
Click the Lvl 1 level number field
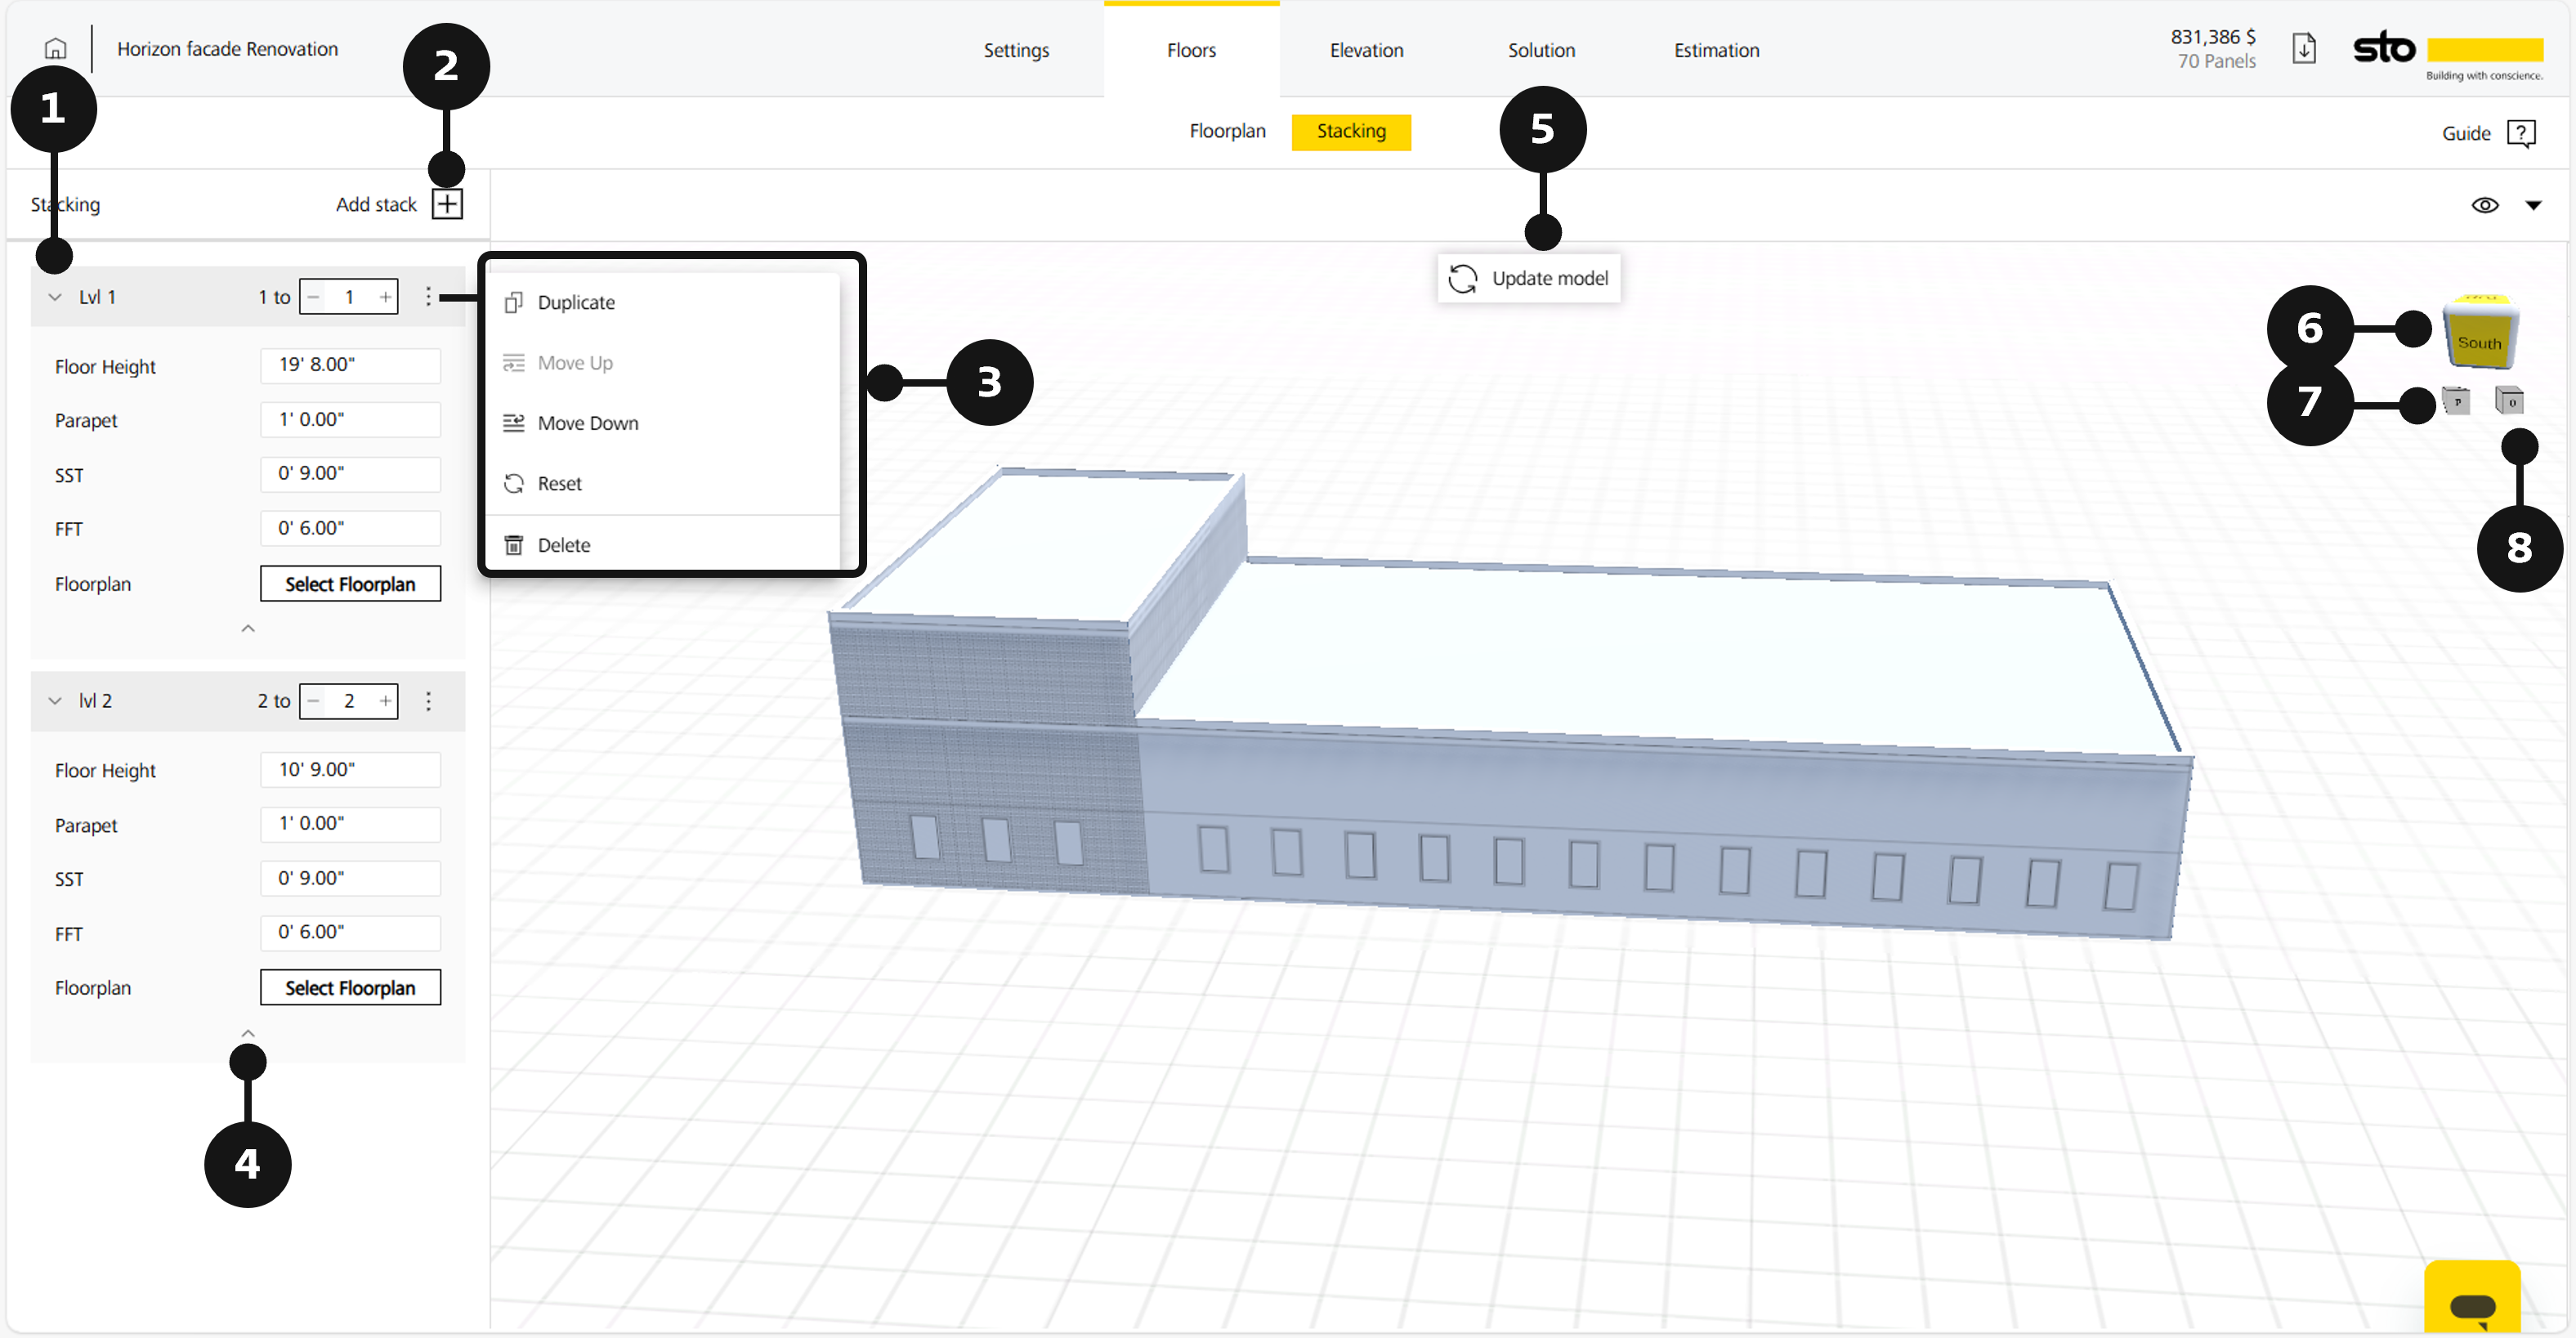click(349, 297)
